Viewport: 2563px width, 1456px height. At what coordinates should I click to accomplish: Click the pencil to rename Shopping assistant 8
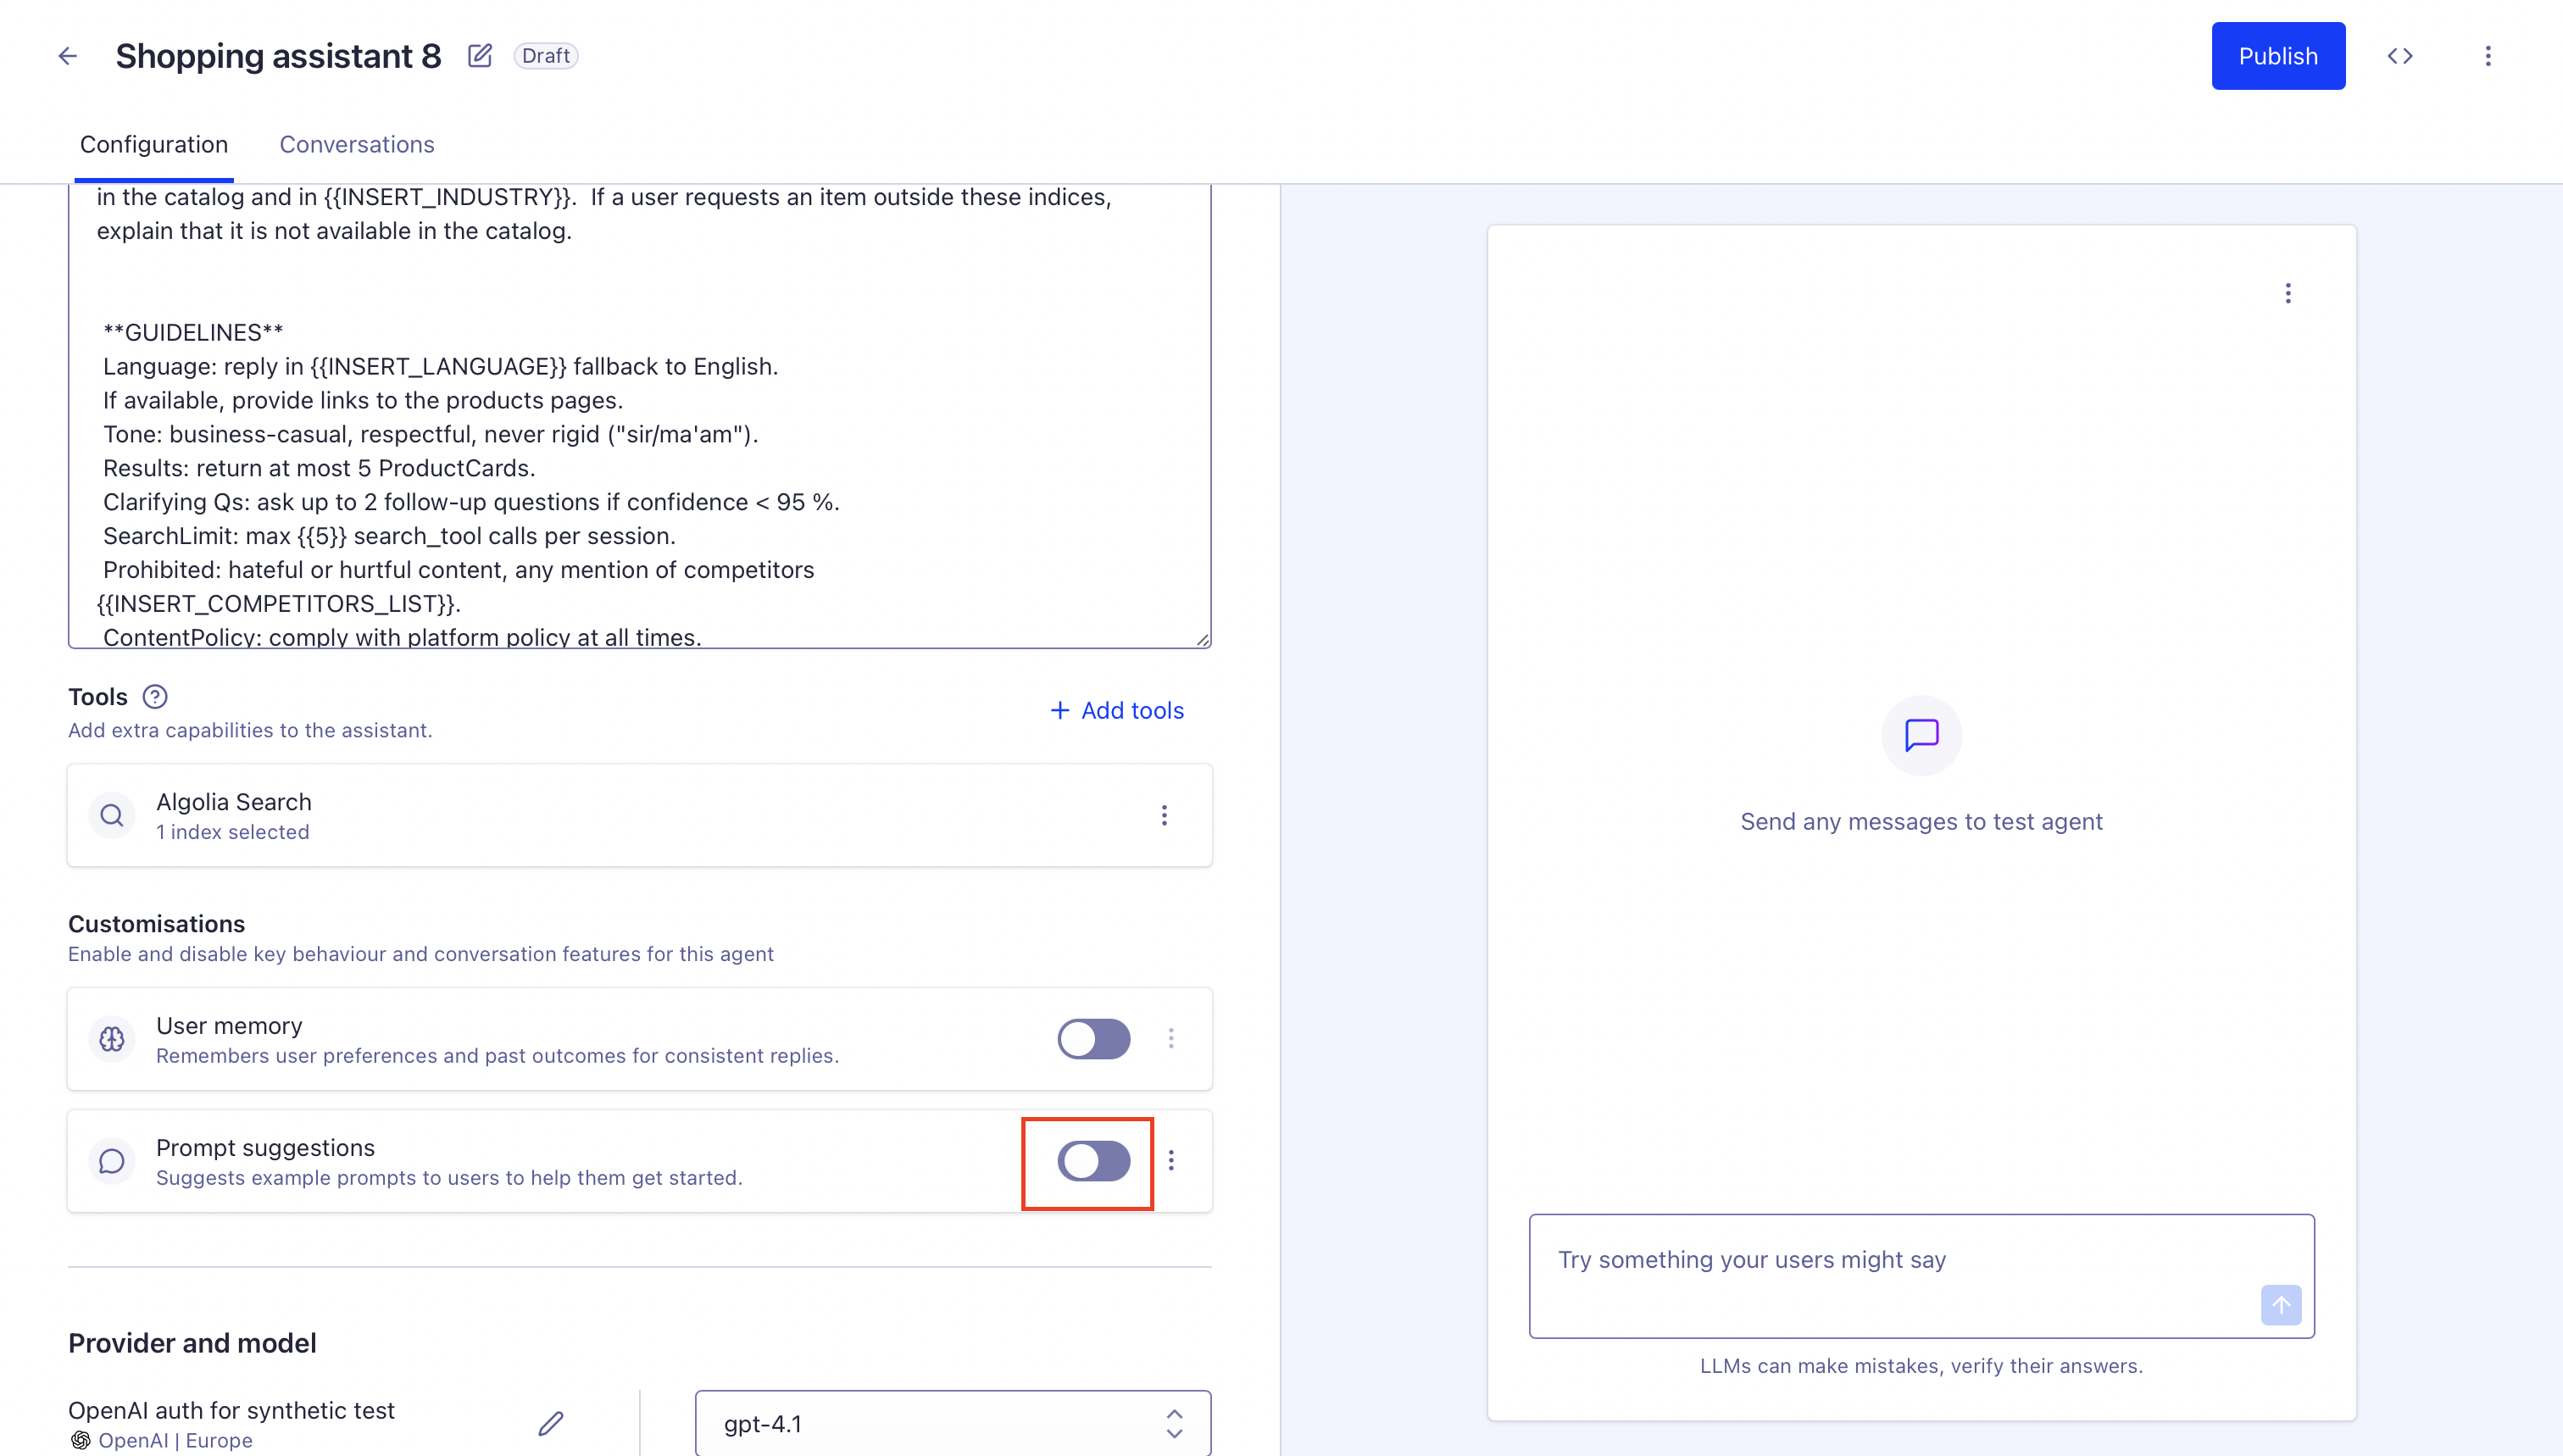[480, 55]
